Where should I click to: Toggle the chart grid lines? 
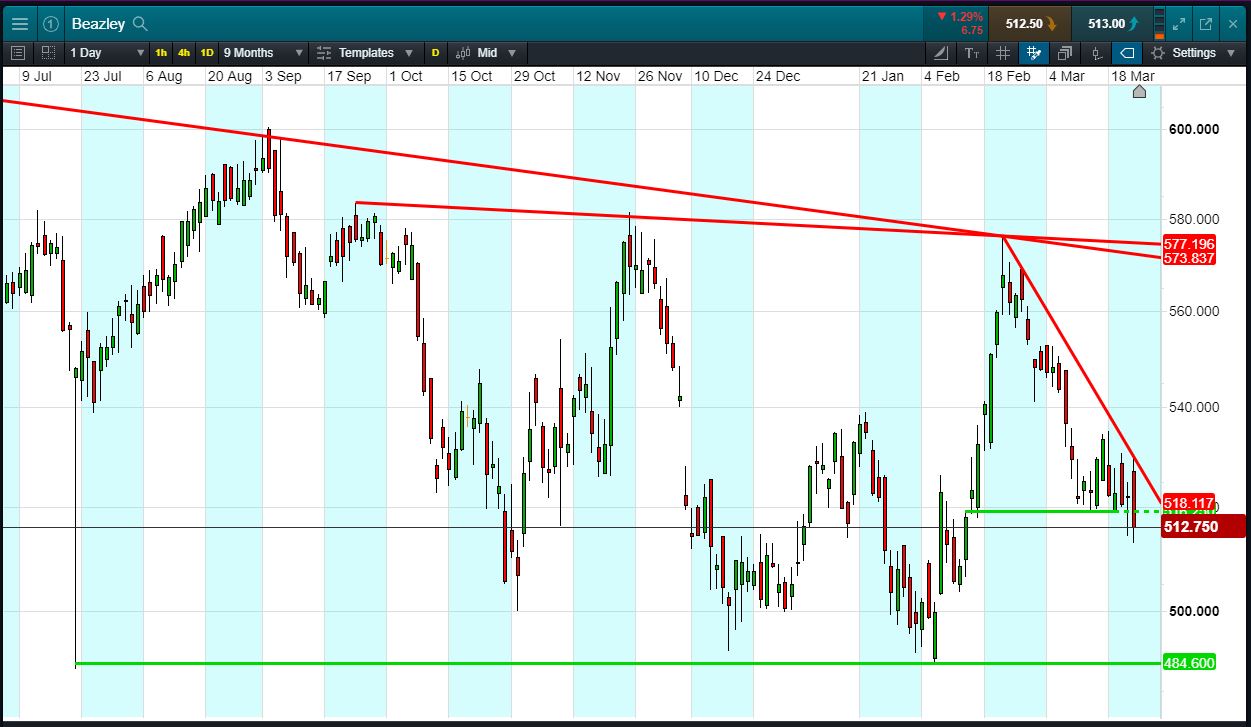1002,52
